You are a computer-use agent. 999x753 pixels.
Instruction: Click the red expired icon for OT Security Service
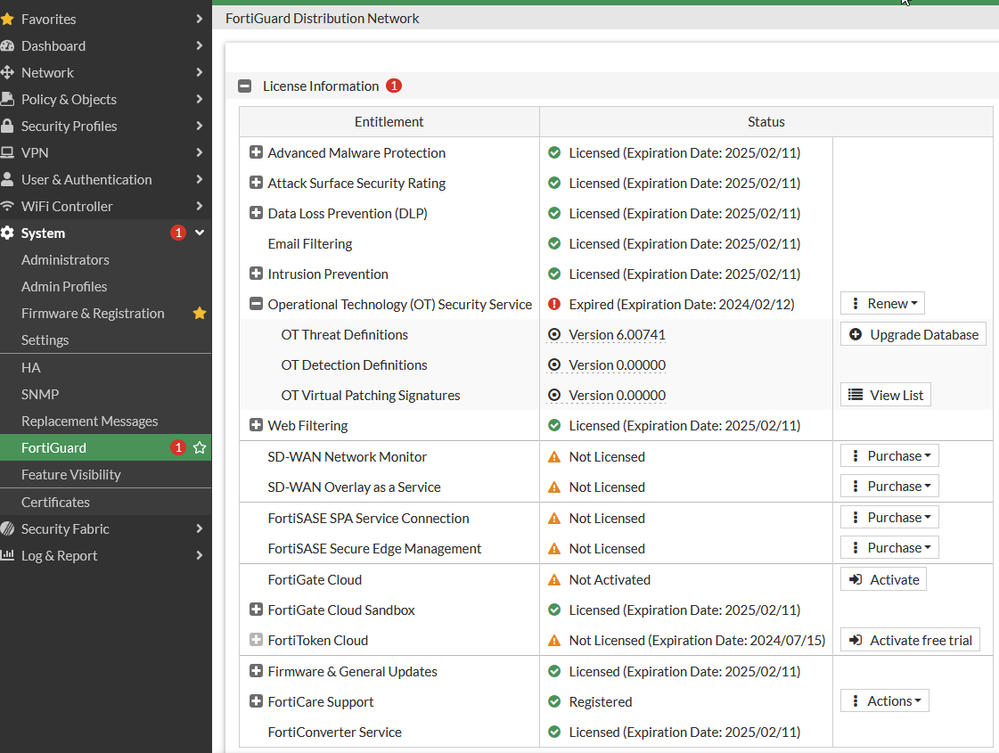(x=554, y=304)
